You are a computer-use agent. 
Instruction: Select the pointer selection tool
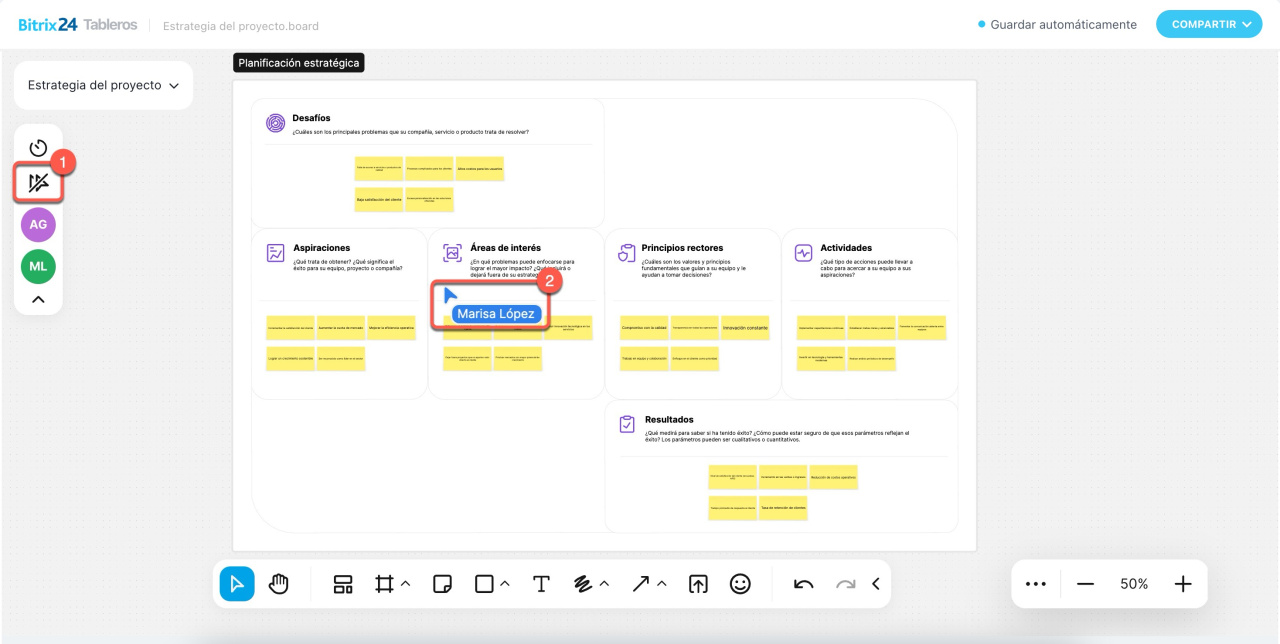coord(237,584)
